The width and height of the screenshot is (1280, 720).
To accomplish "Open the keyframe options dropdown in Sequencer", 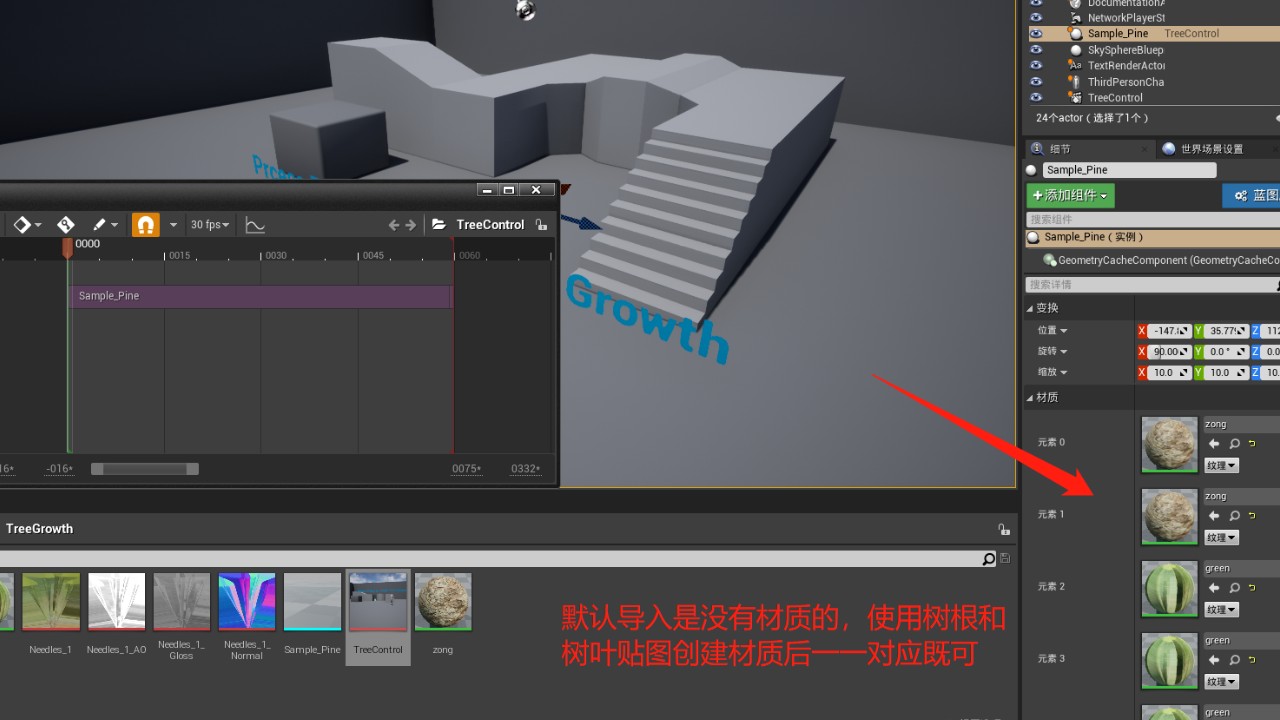I will 38,225.
